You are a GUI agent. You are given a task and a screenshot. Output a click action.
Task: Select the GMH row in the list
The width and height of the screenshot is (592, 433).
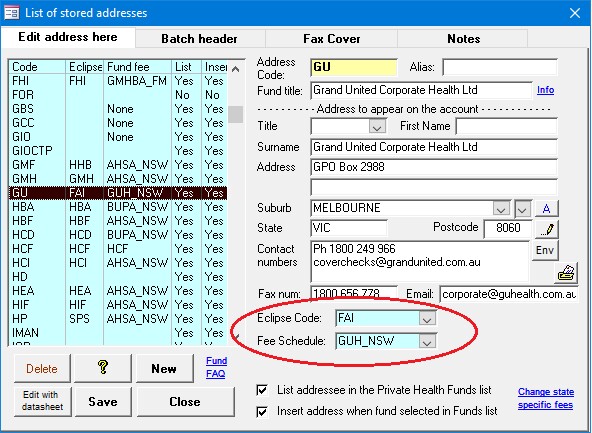[x=118, y=179]
